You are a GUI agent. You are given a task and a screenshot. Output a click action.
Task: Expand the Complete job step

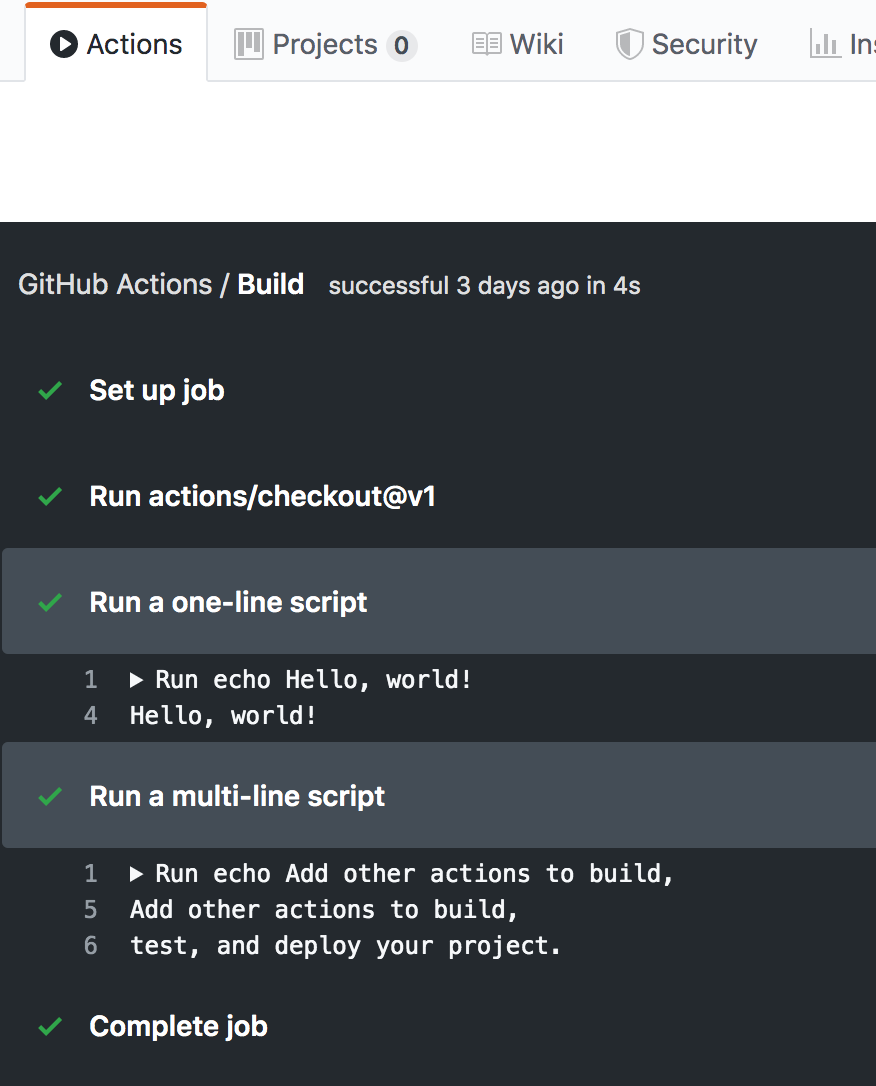[x=439, y=1026]
